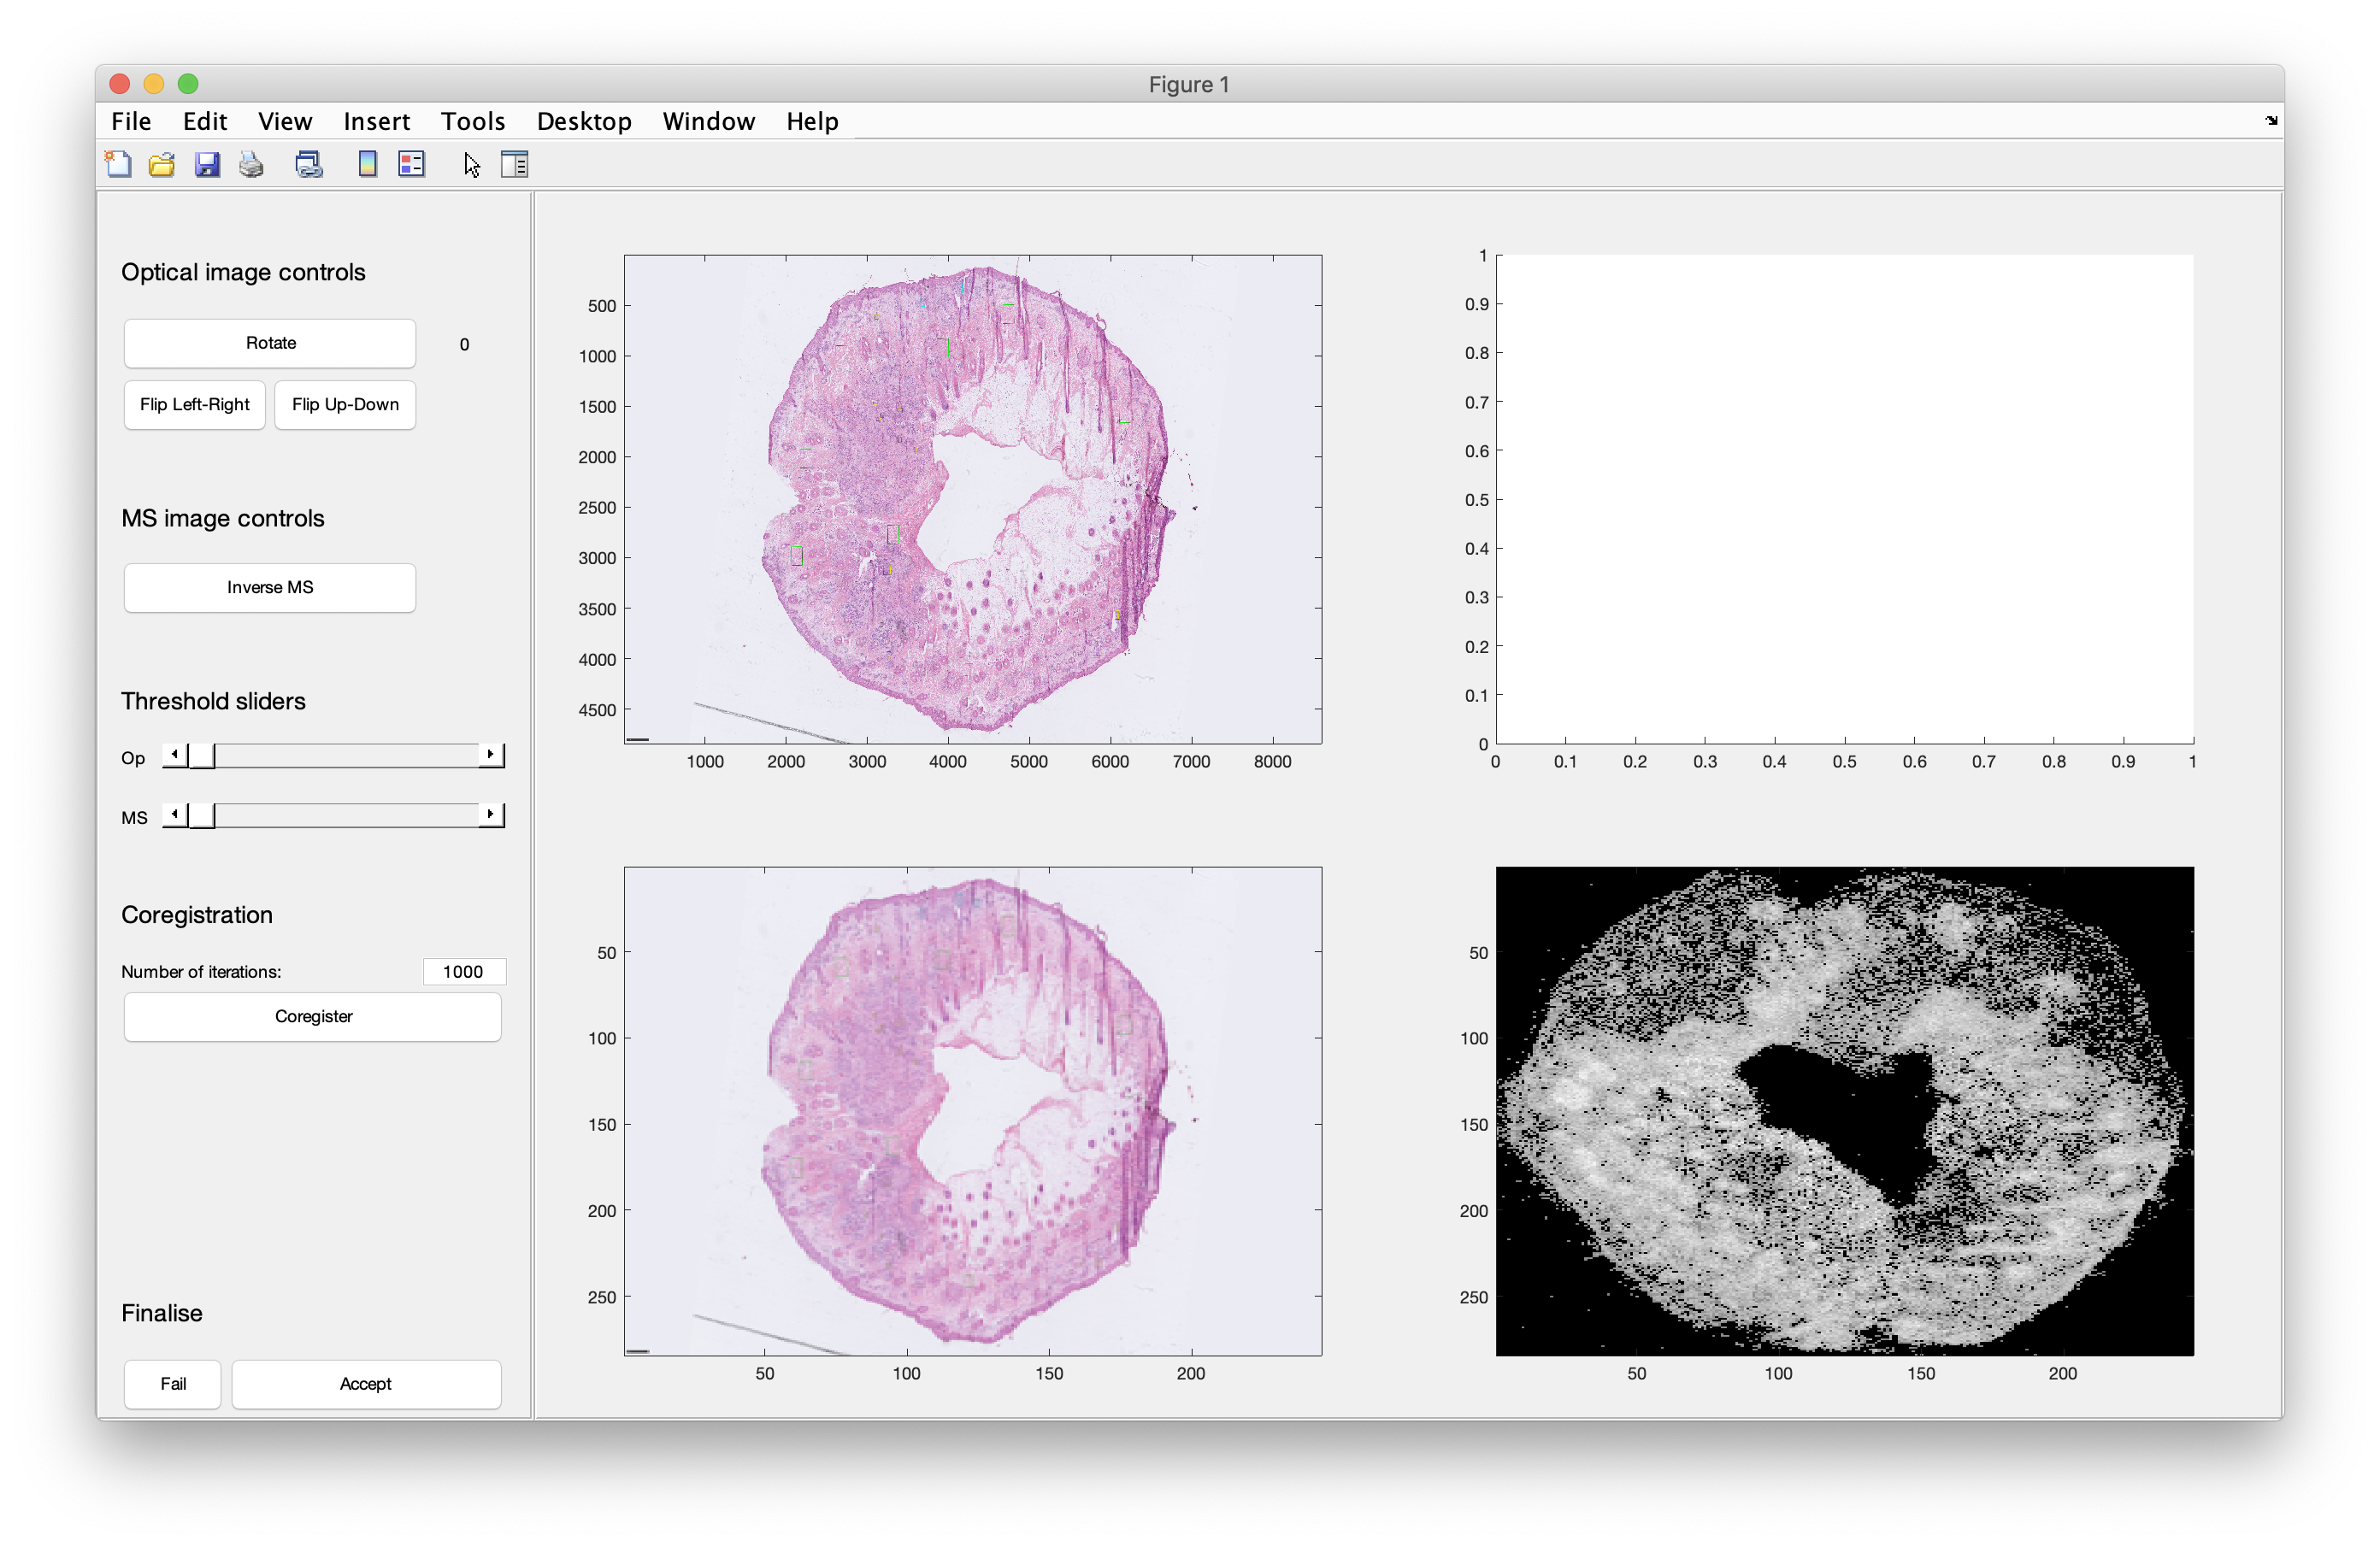Open the Insert menu
This screenshot has width=2380, height=1547.
376,121
